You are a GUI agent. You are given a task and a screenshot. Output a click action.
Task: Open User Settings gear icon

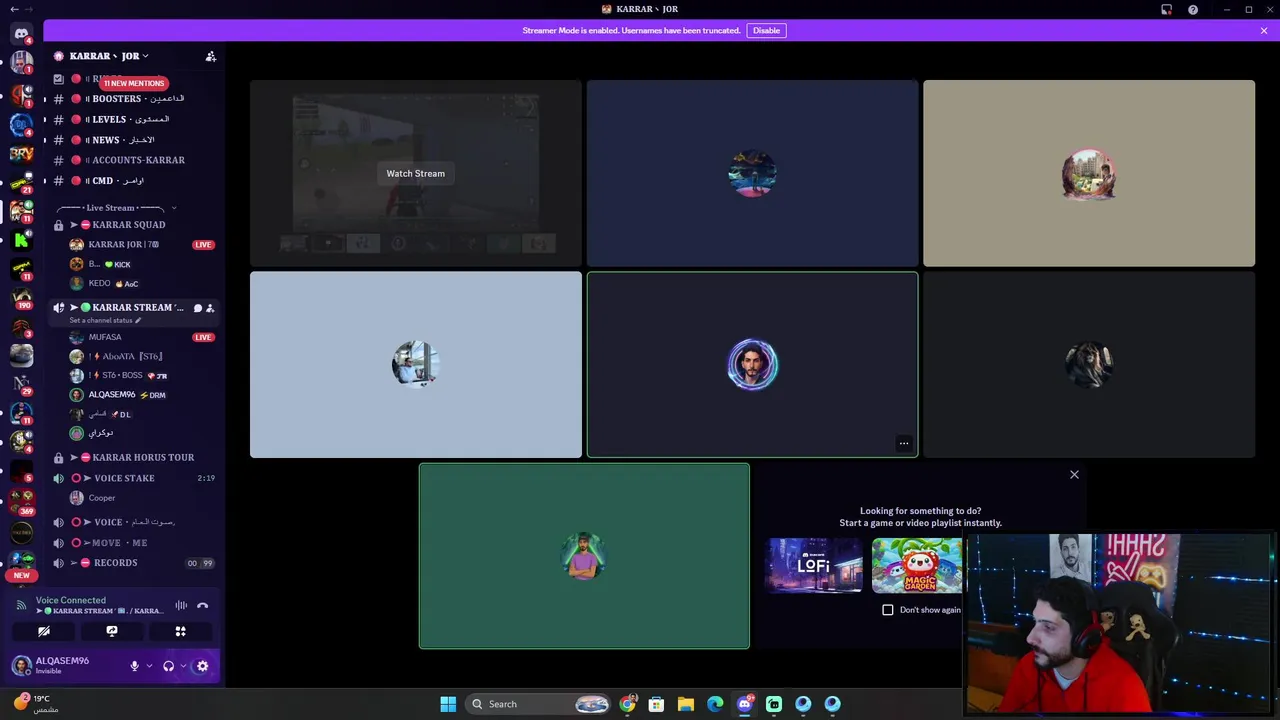pyautogui.click(x=202, y=666)
